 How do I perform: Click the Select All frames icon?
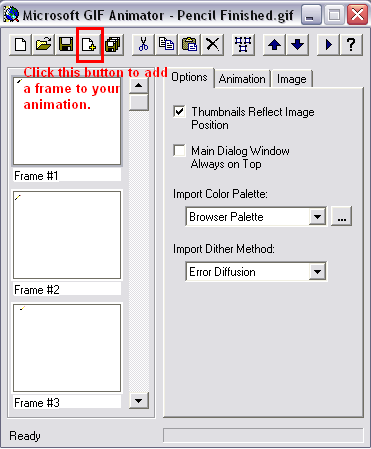(243, 44)
